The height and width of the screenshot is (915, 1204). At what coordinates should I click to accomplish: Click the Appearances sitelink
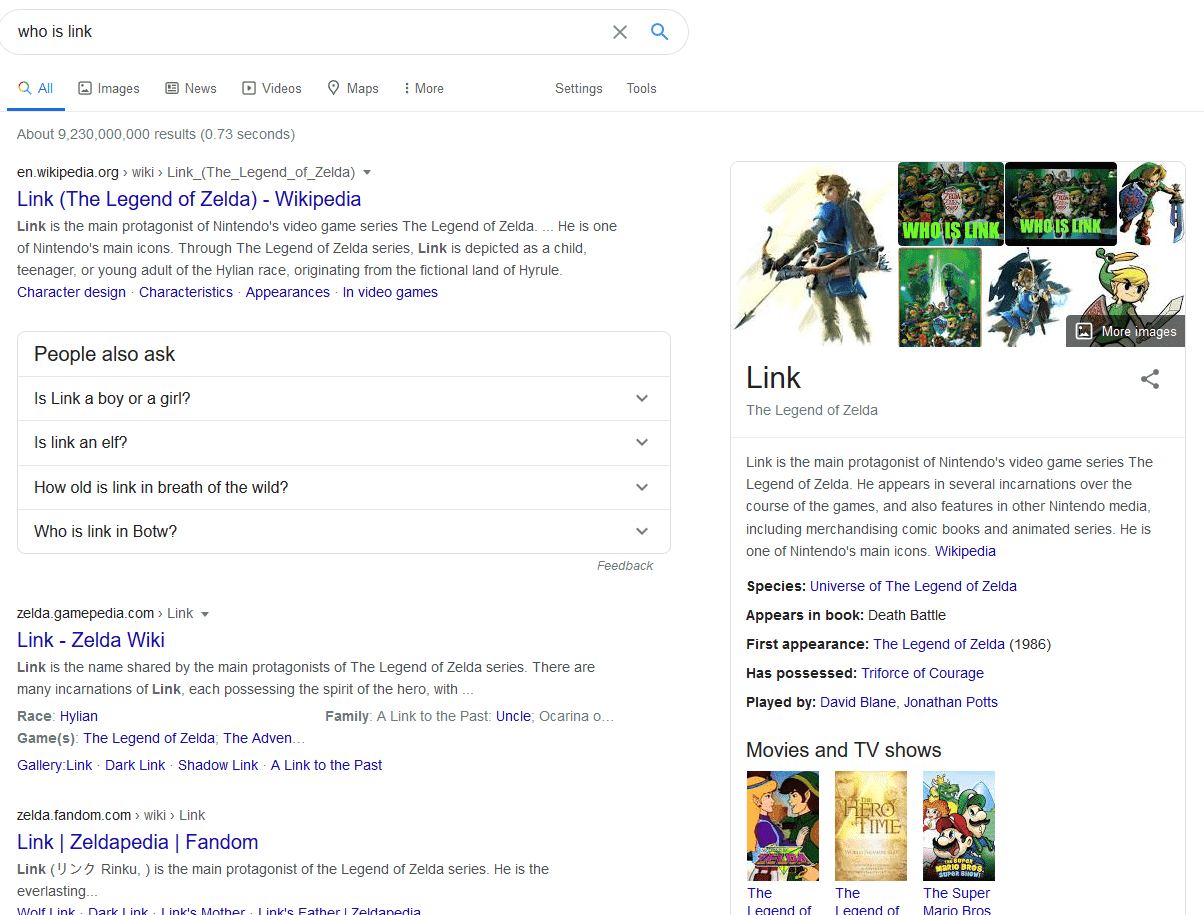tap(288, 292)
